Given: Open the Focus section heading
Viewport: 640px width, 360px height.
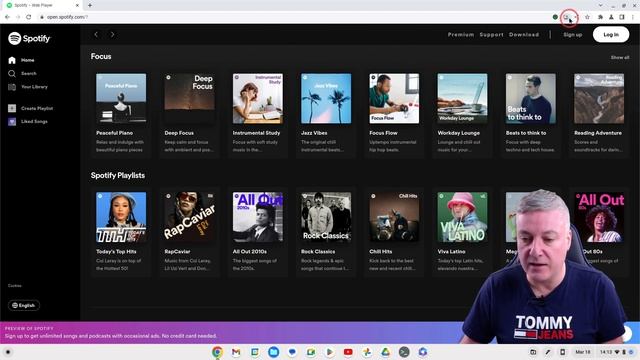Looking at the screenshot, I should (x=101, y=56).
